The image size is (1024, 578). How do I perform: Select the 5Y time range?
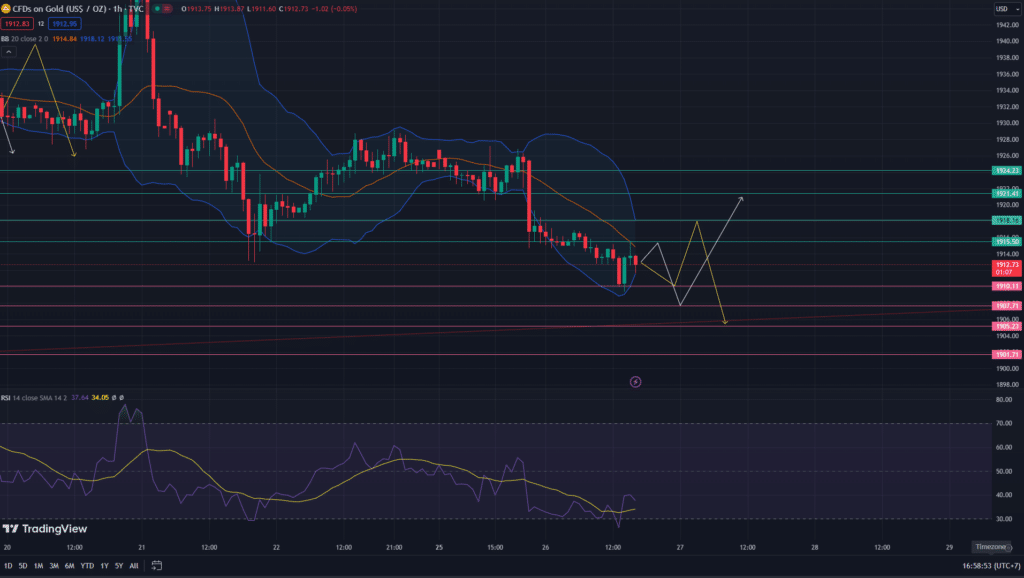tap(119, 566)
